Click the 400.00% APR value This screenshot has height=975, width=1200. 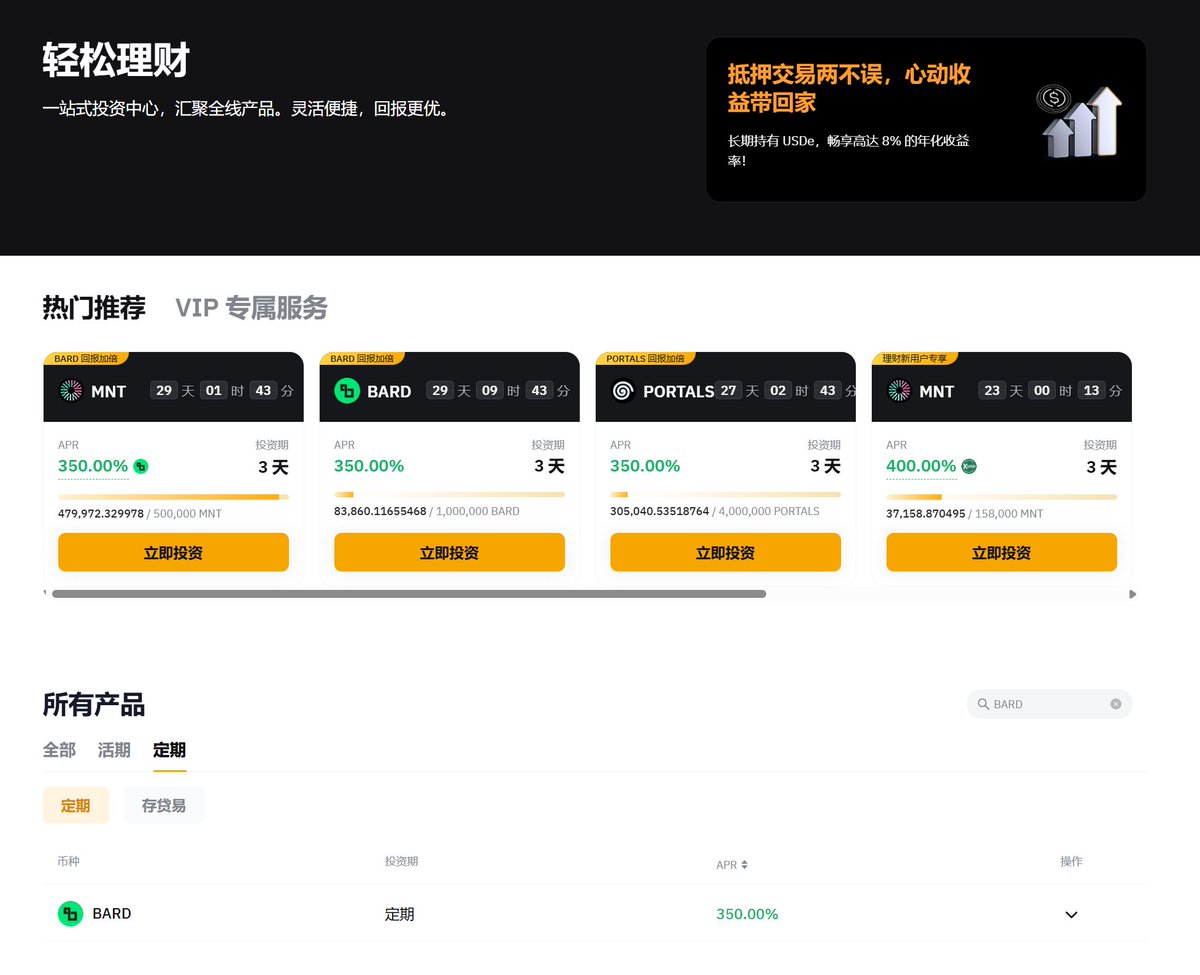tap(921, 466)
